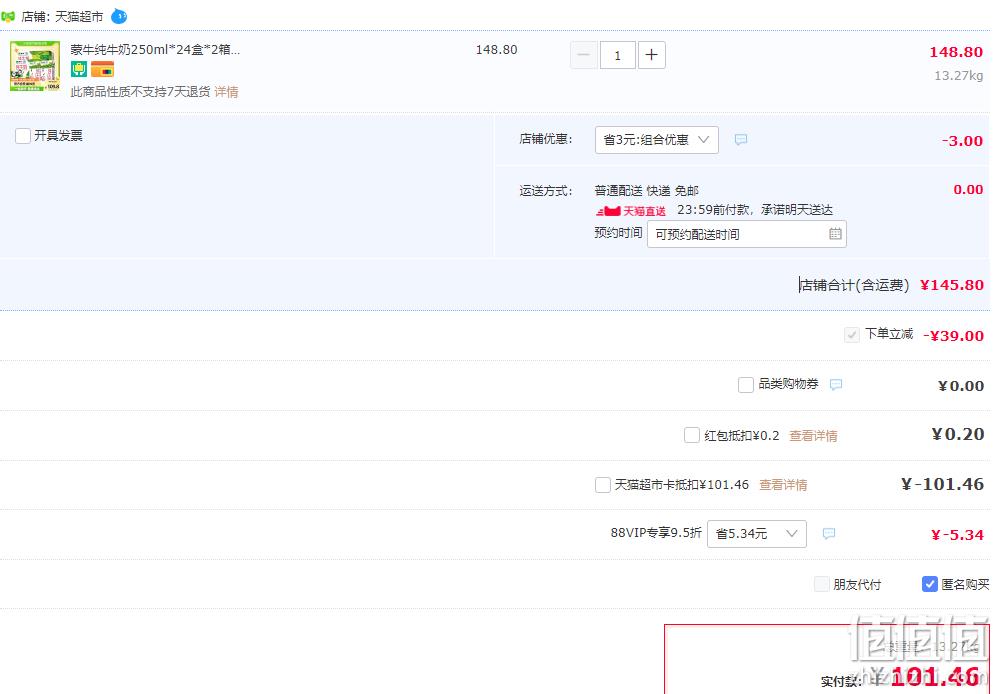Uncheck the 匿名购买 checkbox
The image size is (998, 694).
[930, 584]
